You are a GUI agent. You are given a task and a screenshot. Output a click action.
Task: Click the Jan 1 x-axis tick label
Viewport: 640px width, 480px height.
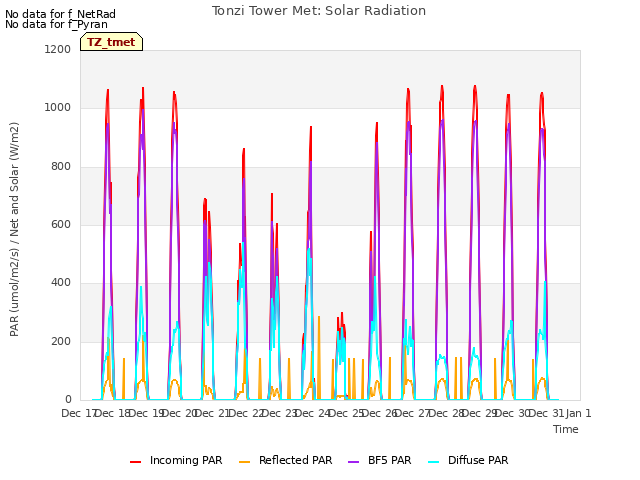point(578,413)
